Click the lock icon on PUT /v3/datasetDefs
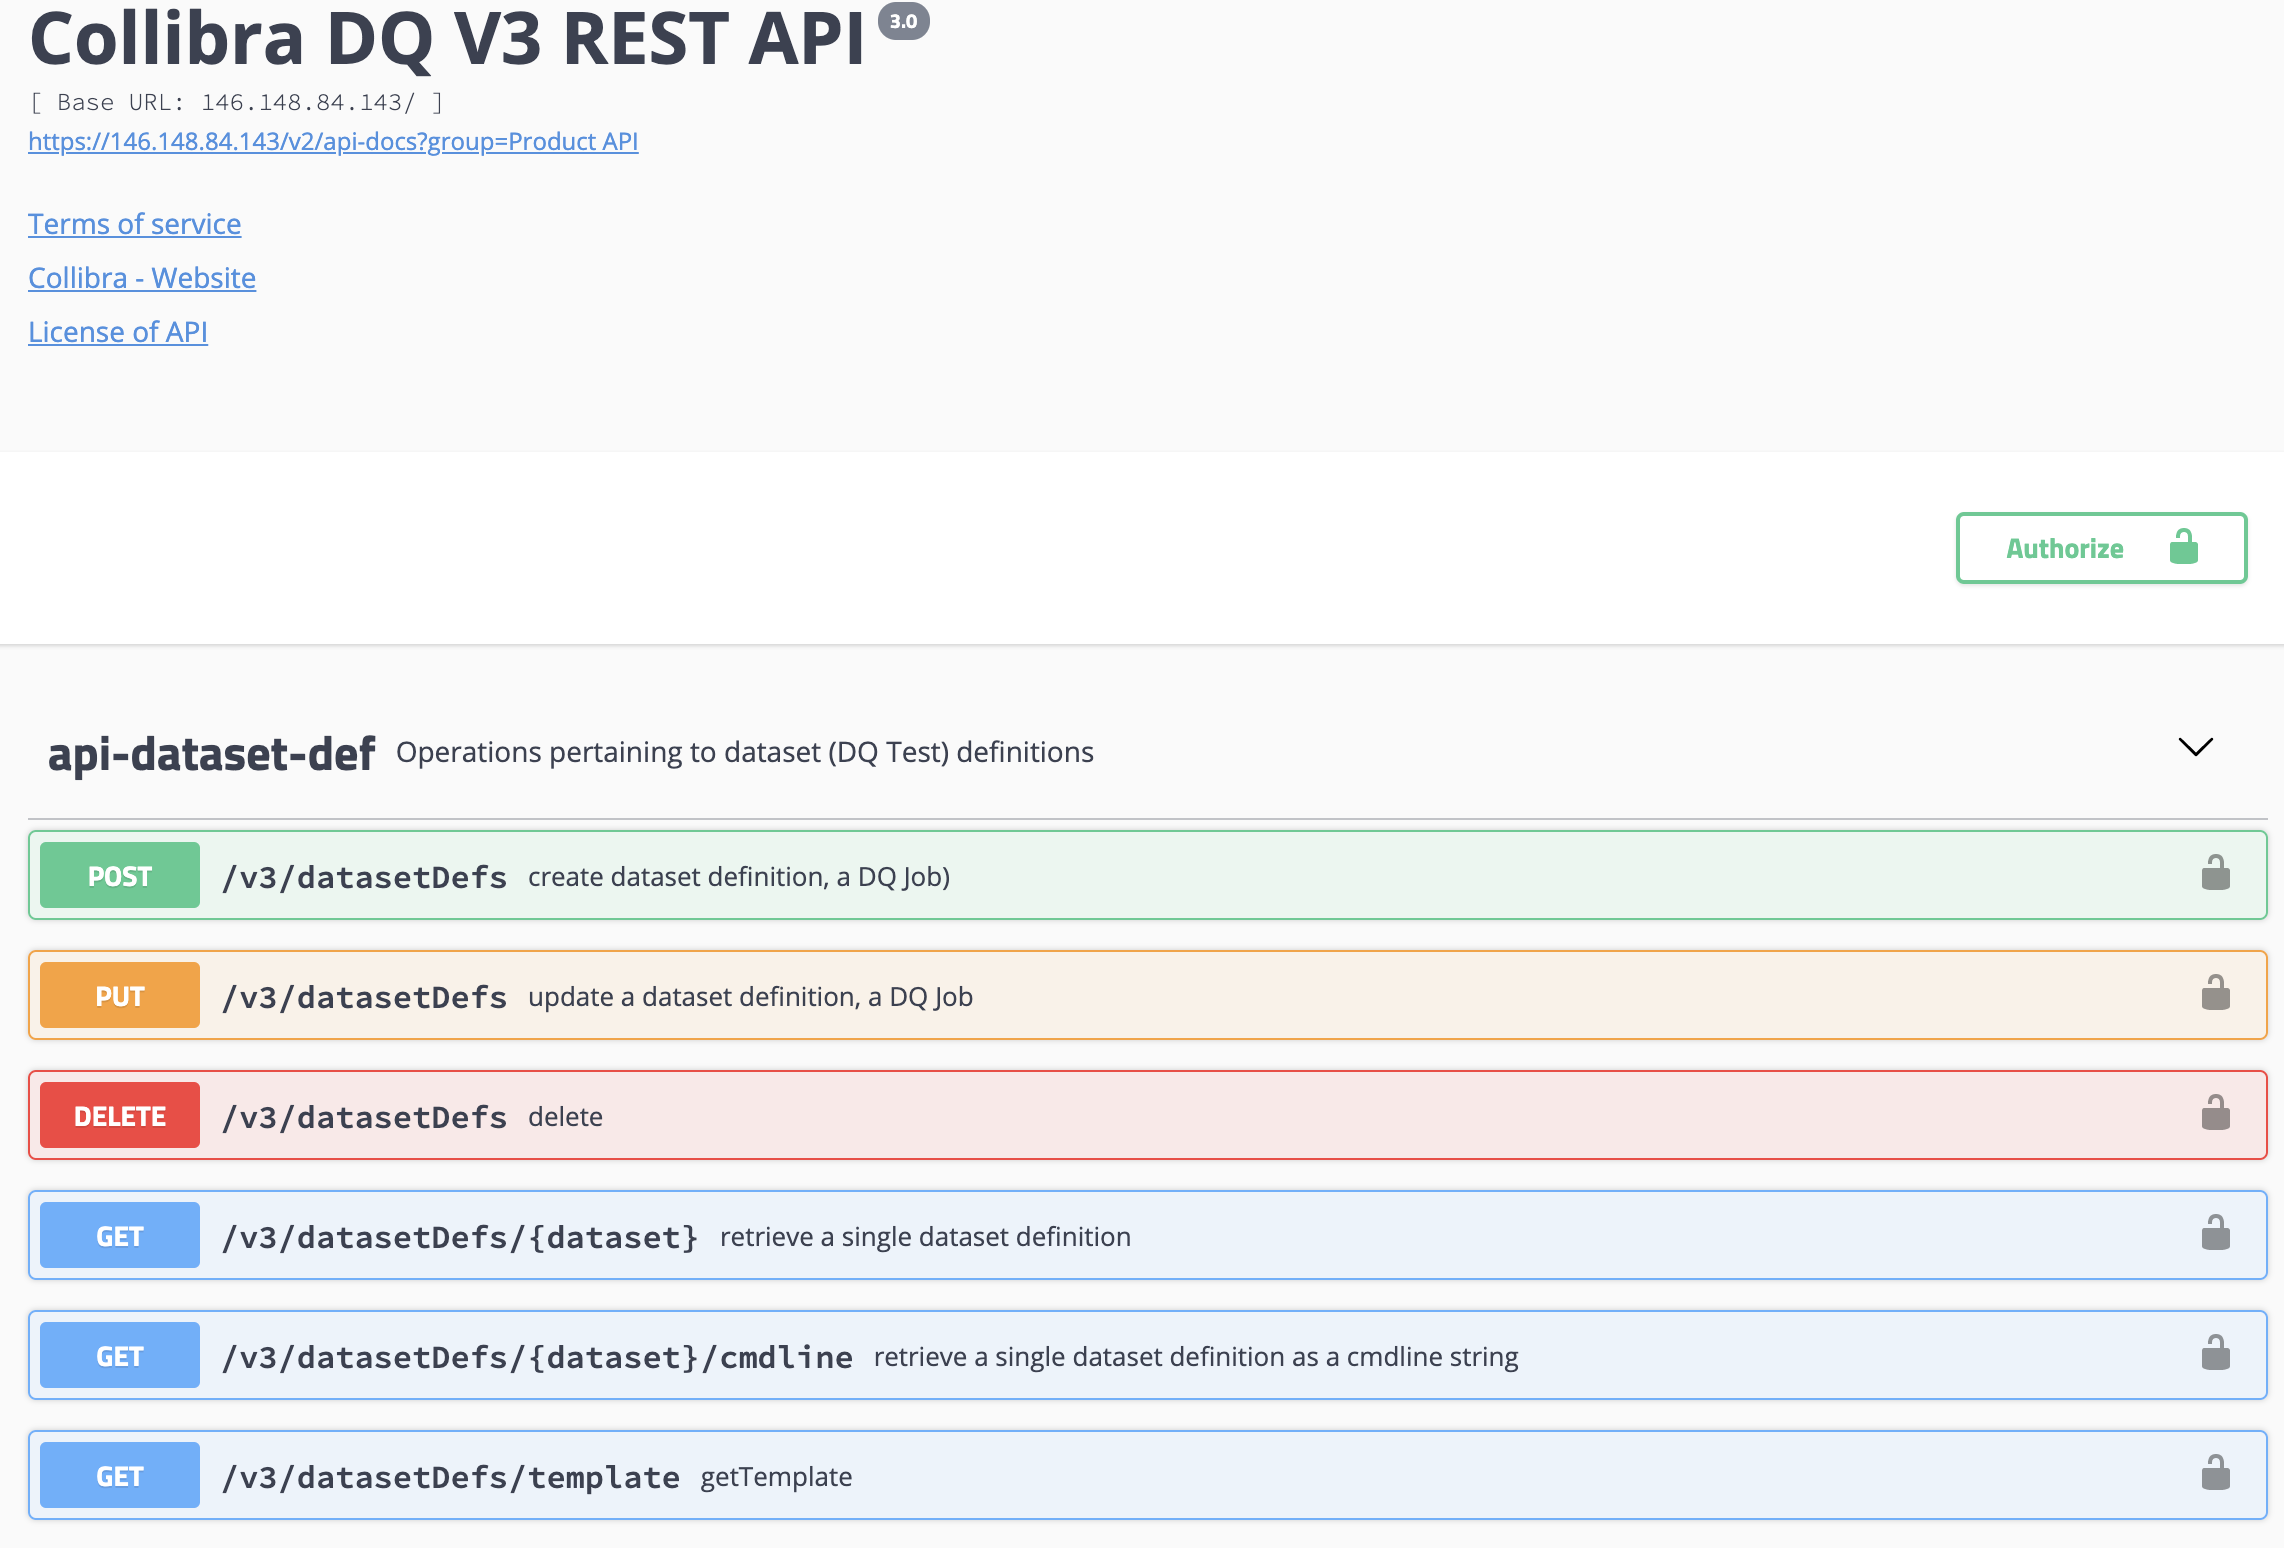Viewport: 2284px width, 1548px height. point(2216,993)
